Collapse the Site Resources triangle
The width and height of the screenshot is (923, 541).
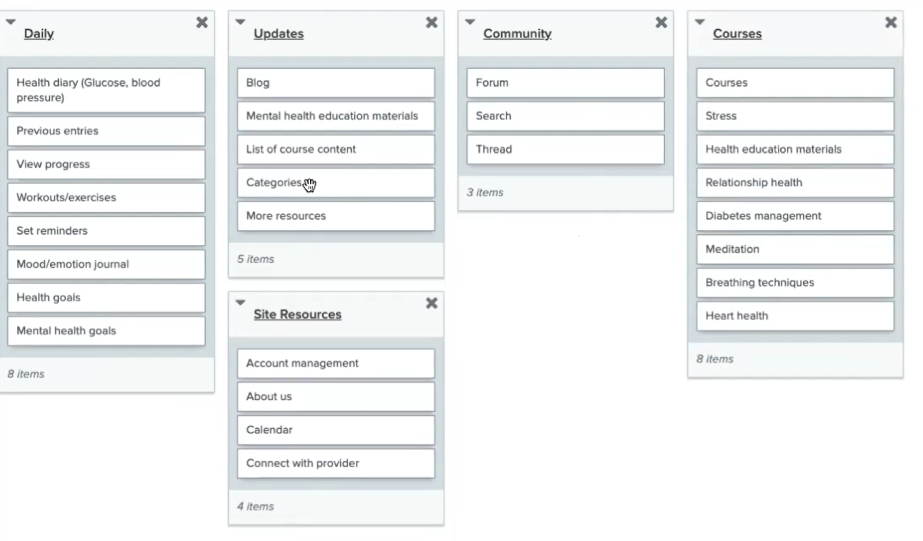(x=240, y=303)
